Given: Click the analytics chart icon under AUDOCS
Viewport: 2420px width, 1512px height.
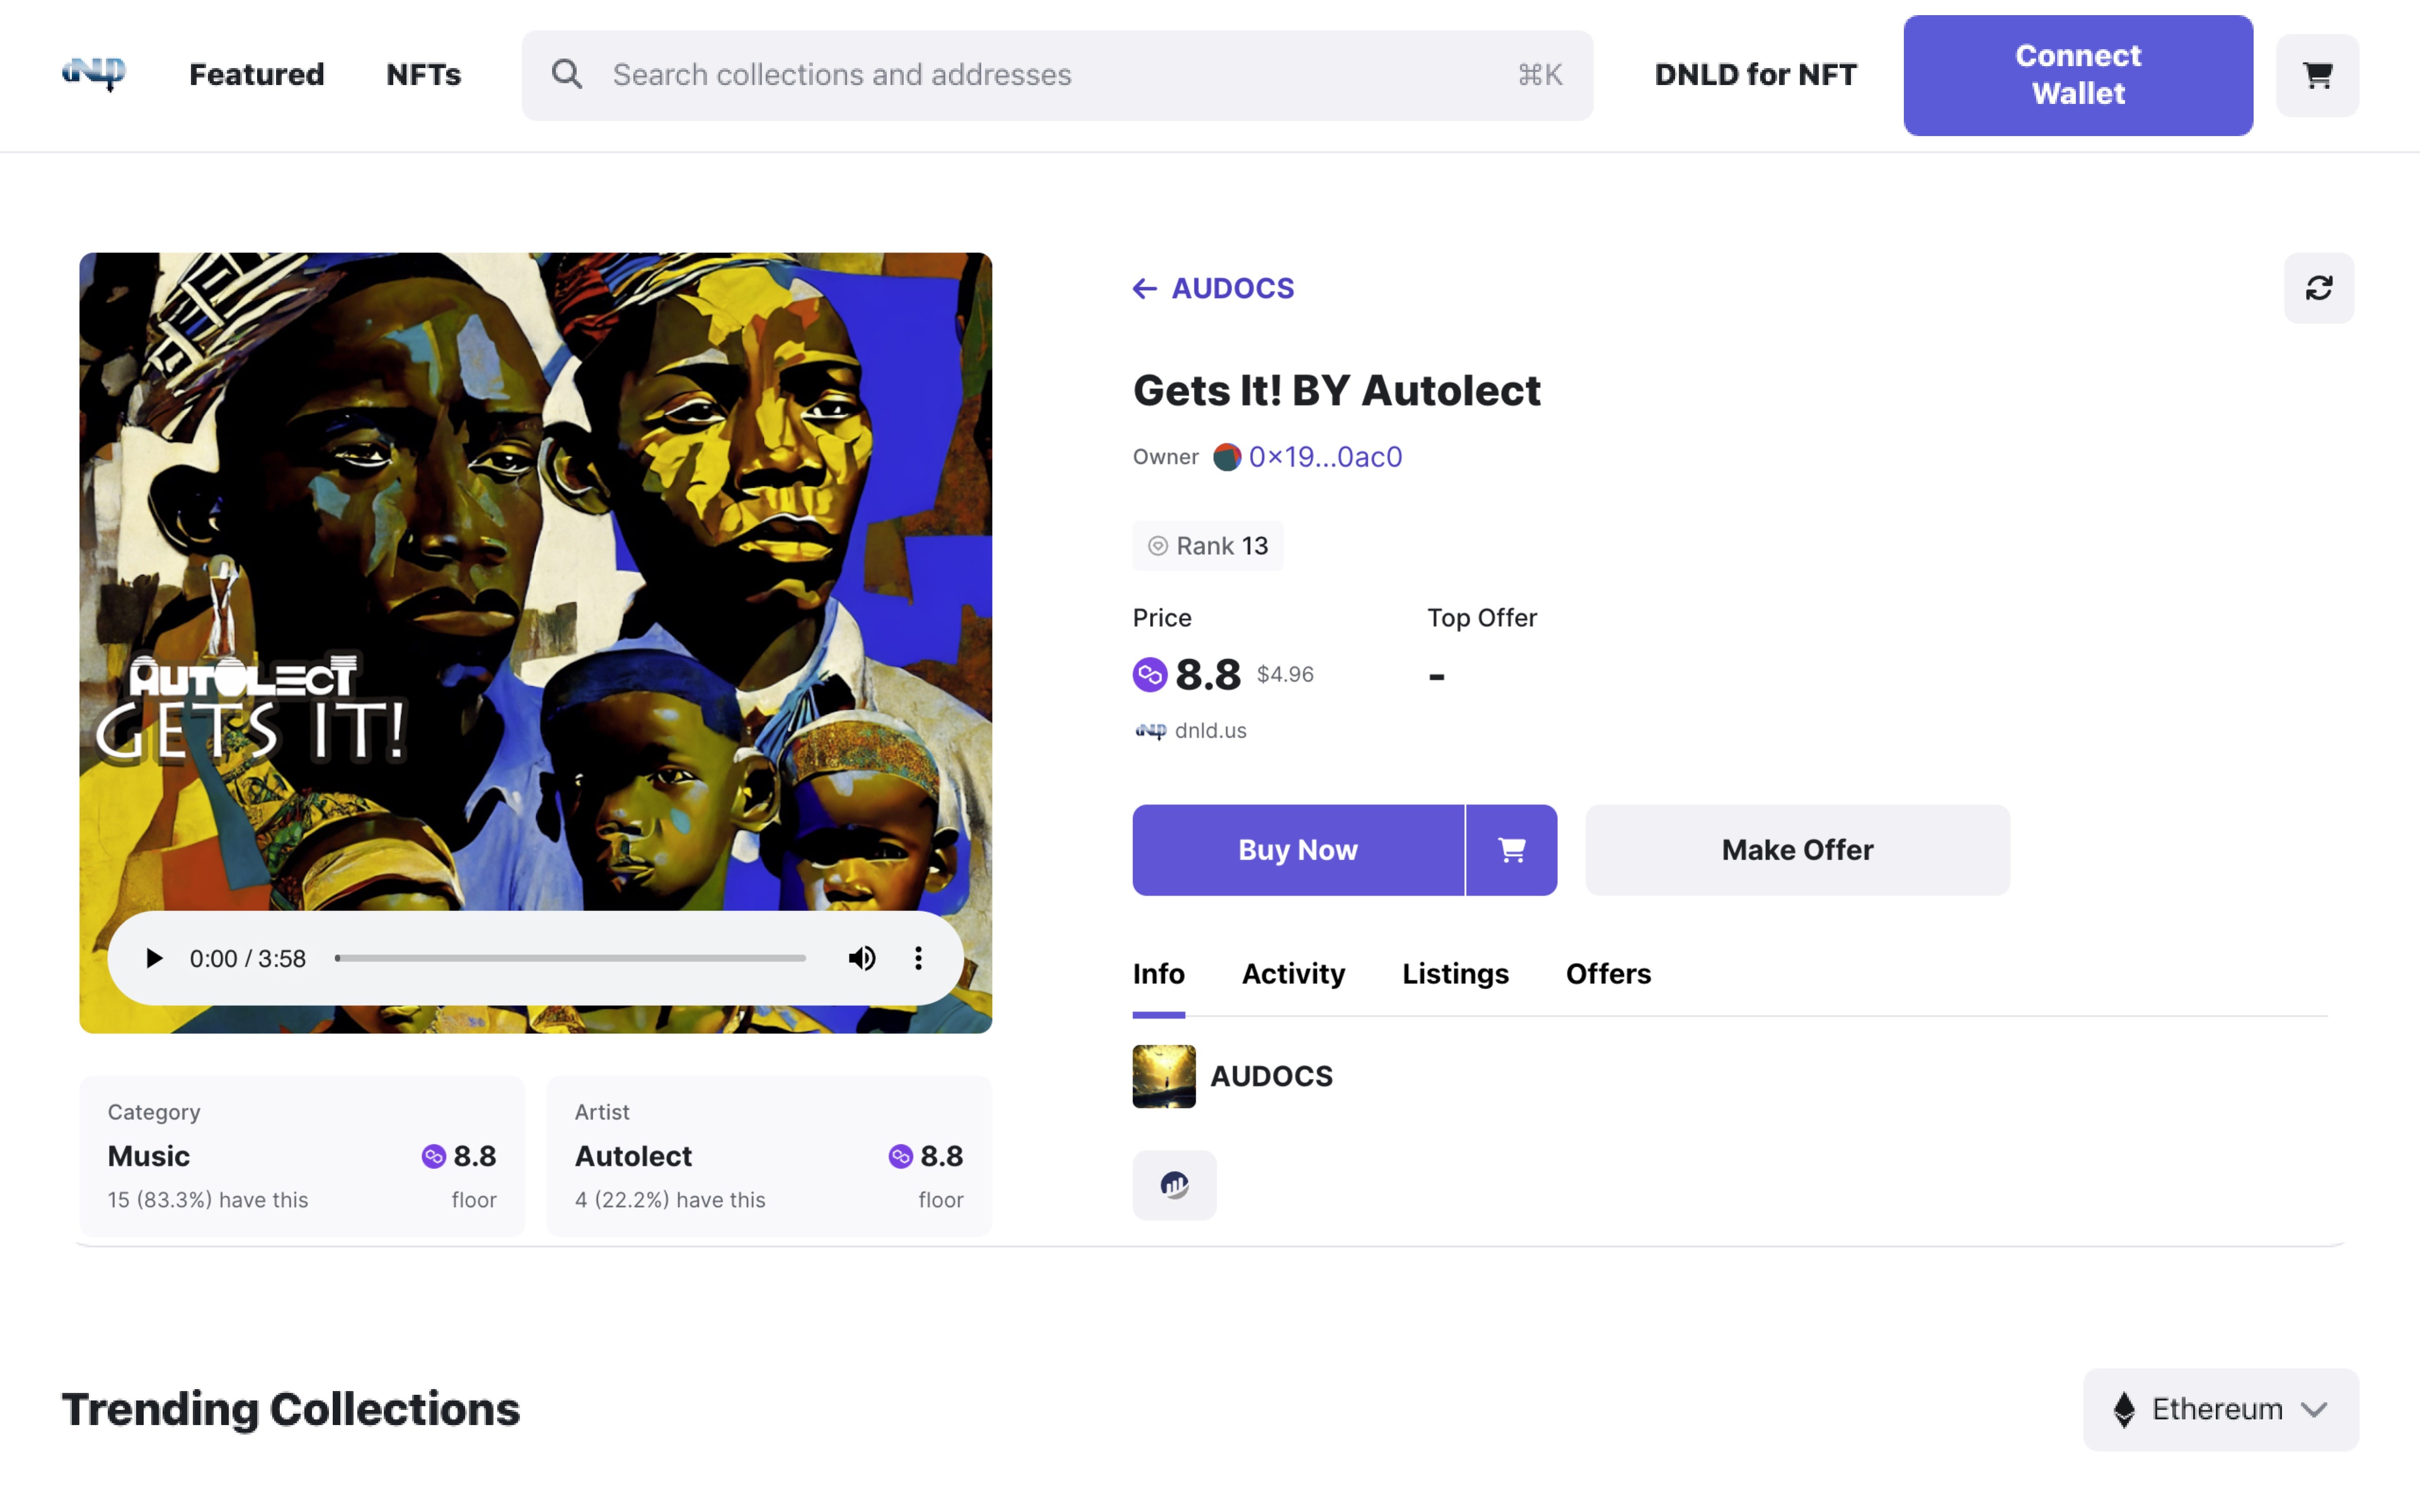Looking at the screenshot, I should click(x=1174, y=1185).
